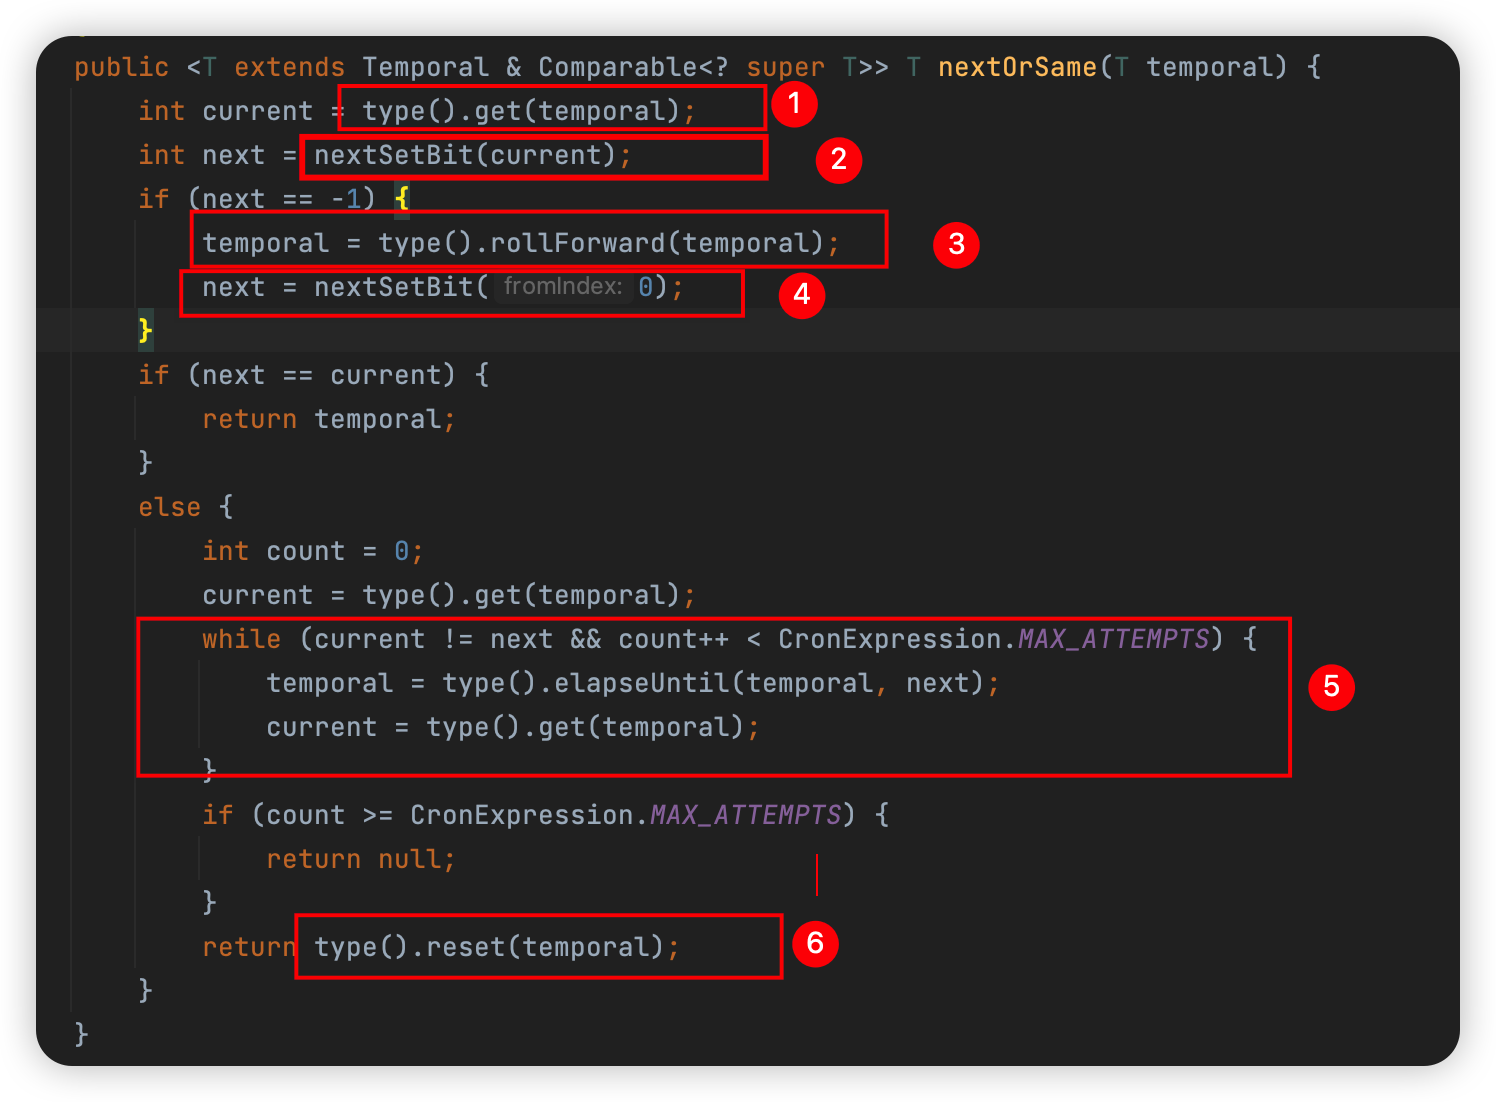Select the 'public' keyword in method signature
The image size is (1496, 1102).
pos(121,67)
